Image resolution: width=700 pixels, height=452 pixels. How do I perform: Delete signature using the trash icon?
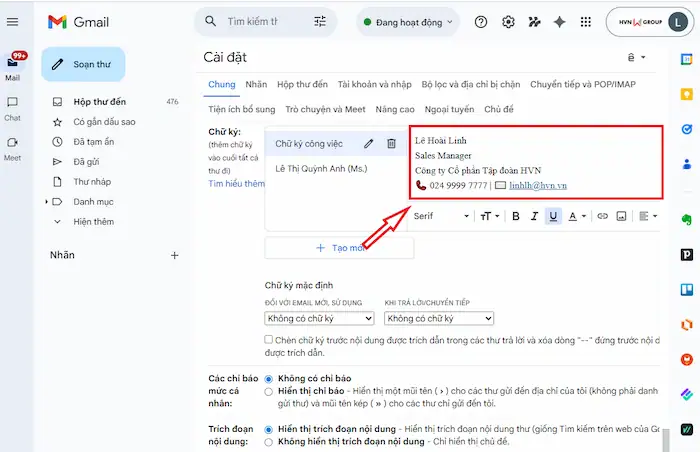(x=391, y=144)
